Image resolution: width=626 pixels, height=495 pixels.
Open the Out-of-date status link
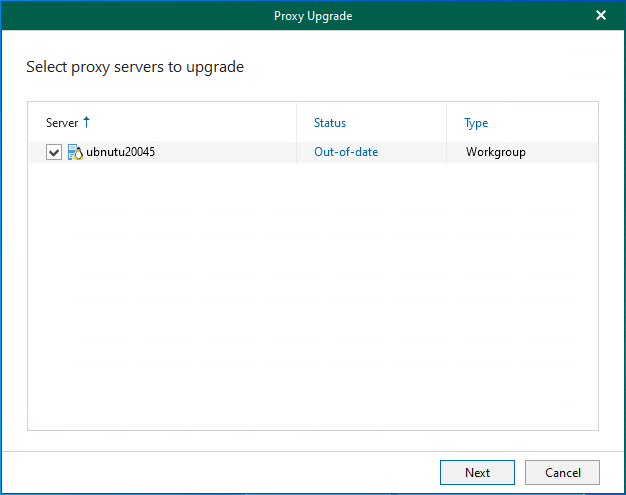coord(346,153)
